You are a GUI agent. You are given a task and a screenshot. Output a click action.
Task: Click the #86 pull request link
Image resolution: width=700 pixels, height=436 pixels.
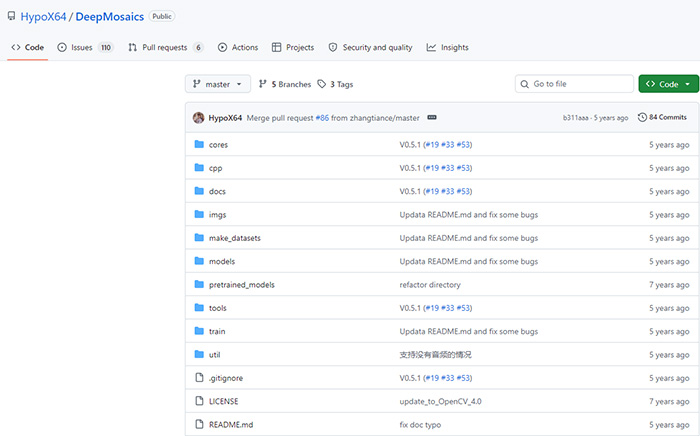coord(322,118)
